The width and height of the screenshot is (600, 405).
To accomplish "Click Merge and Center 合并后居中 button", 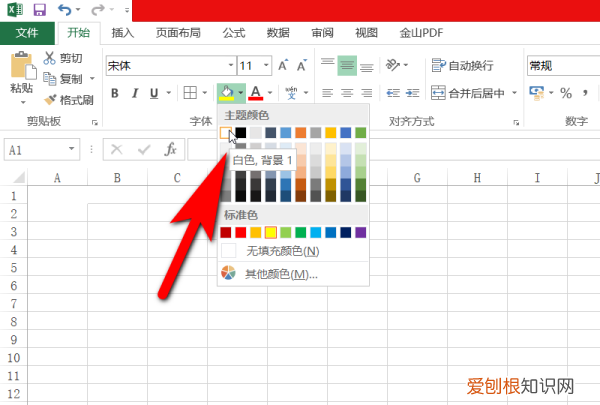I will pyautogui.click(x=468, y=93).
